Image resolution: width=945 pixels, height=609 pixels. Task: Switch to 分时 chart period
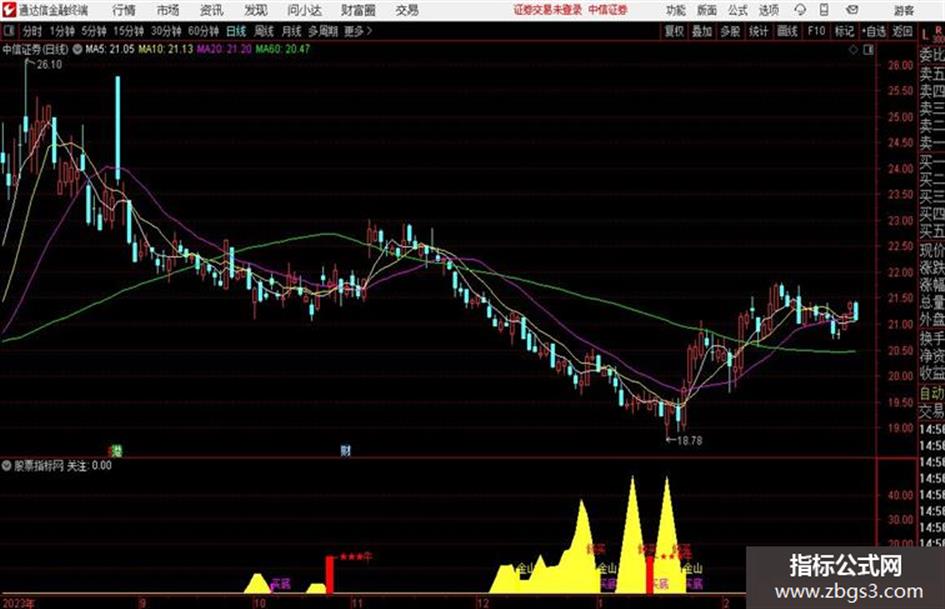pyautogui.click(x=33, y=31)
